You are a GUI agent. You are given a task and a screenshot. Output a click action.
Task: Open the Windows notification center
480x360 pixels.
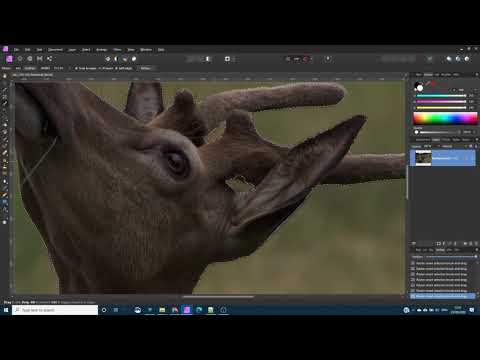coord(472,310)
